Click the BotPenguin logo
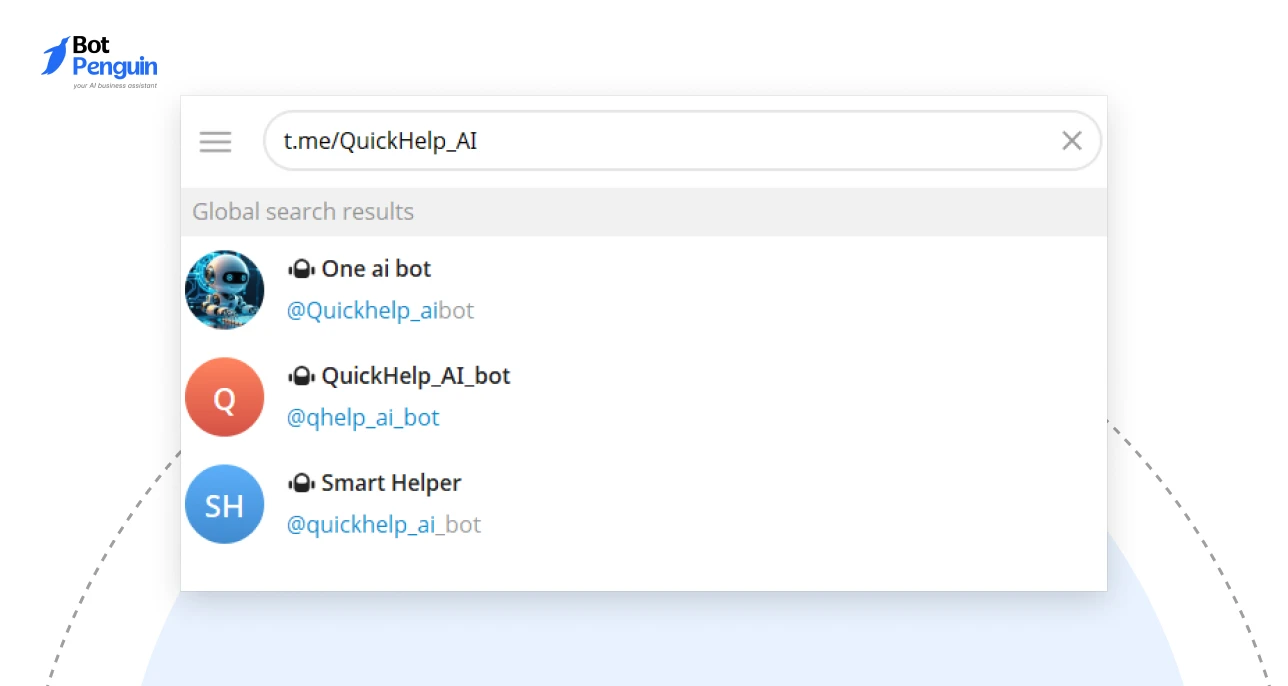This screenshot has width=1288, height=686. 99,61
